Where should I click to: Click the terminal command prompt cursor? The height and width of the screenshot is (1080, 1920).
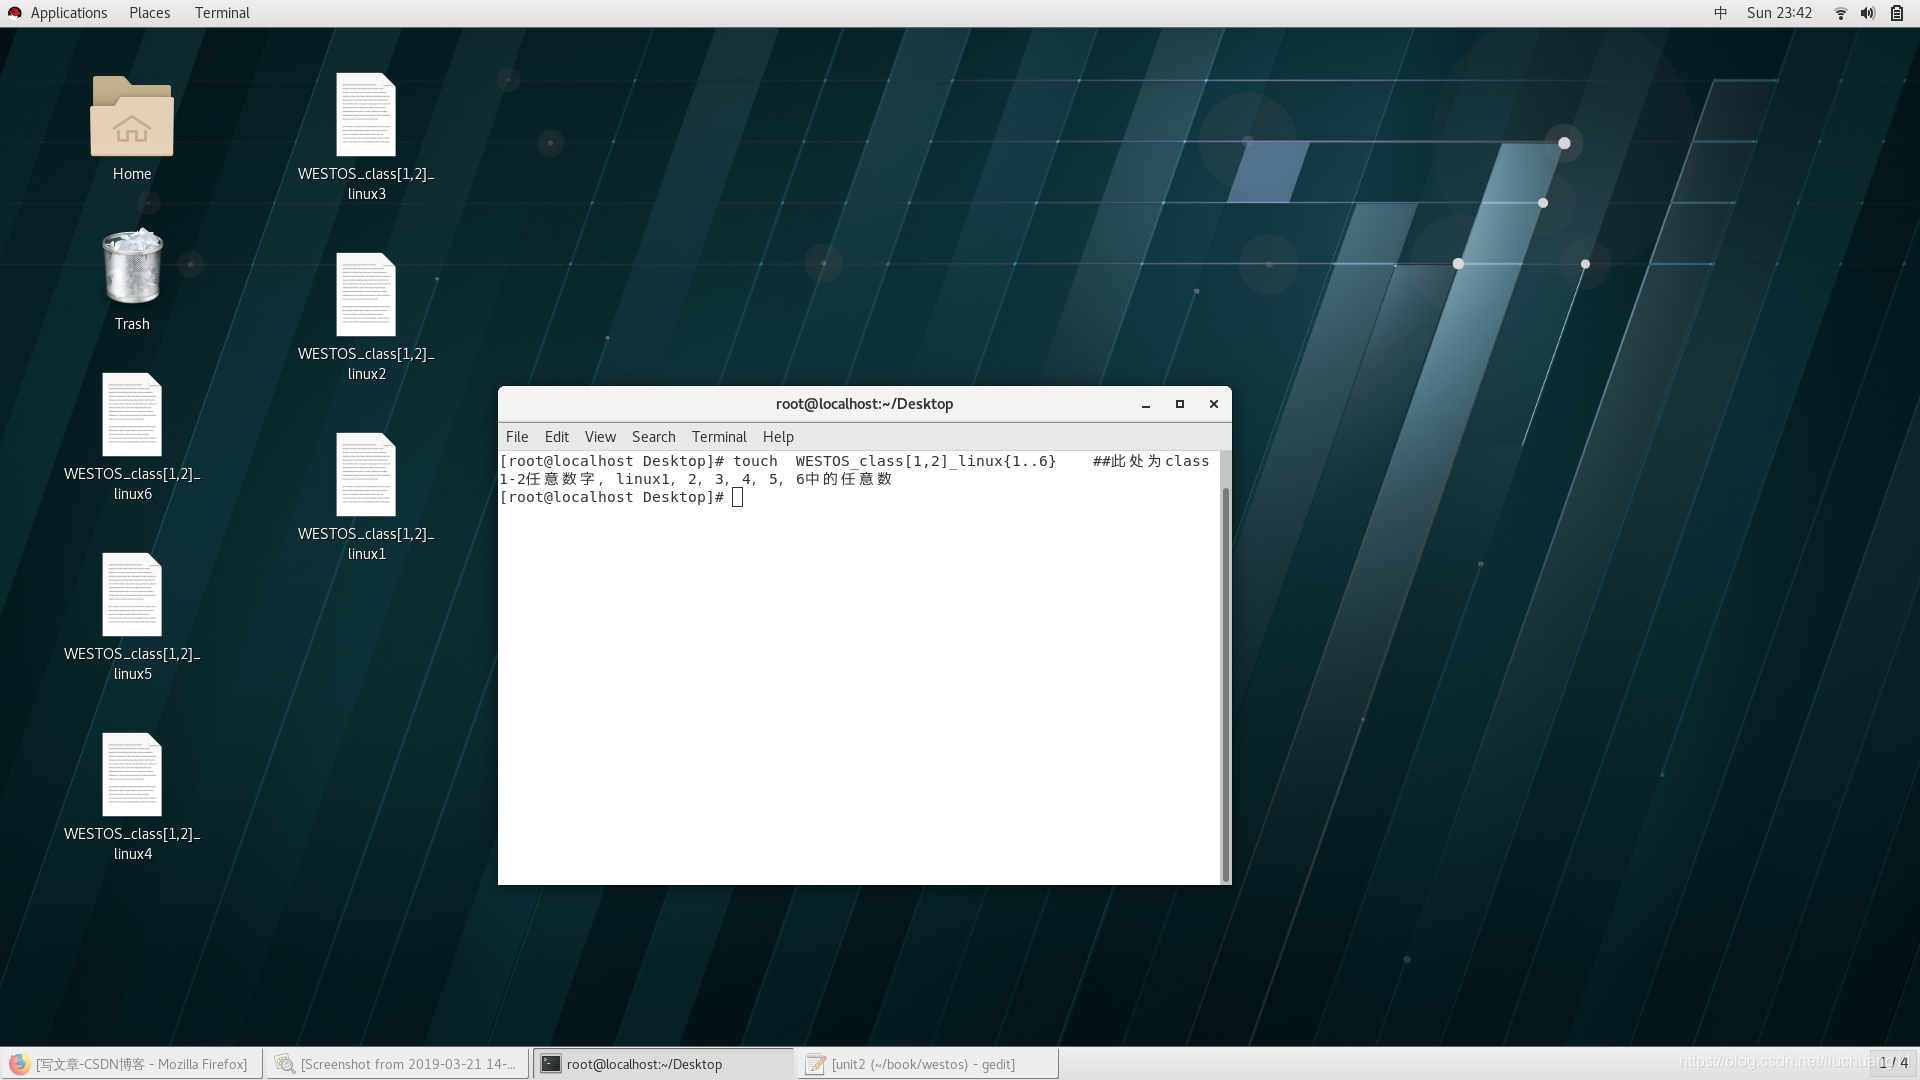pos(737,497)
